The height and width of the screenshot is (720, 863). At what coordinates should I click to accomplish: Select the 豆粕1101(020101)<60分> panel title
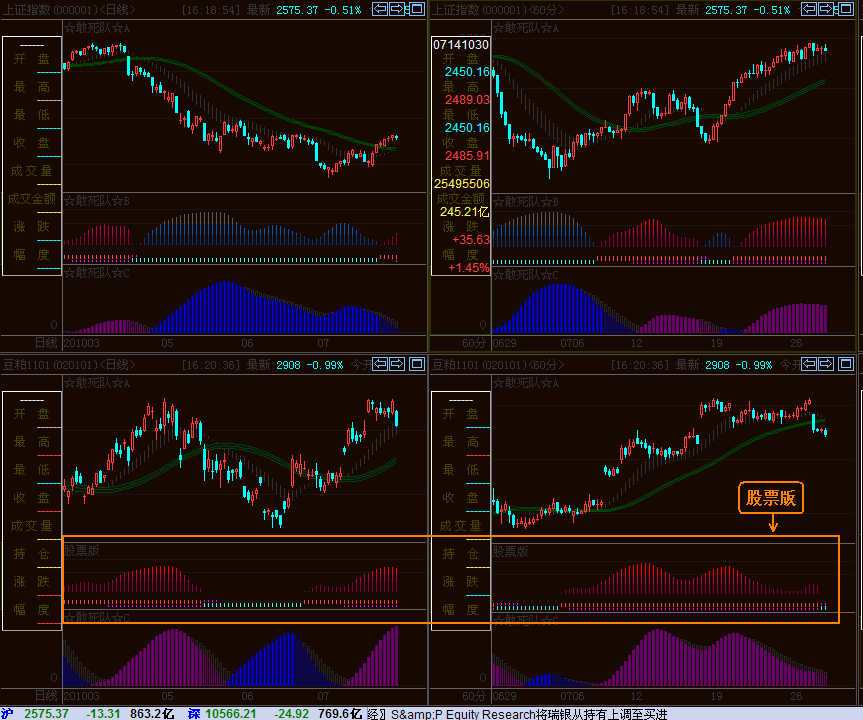498,364
